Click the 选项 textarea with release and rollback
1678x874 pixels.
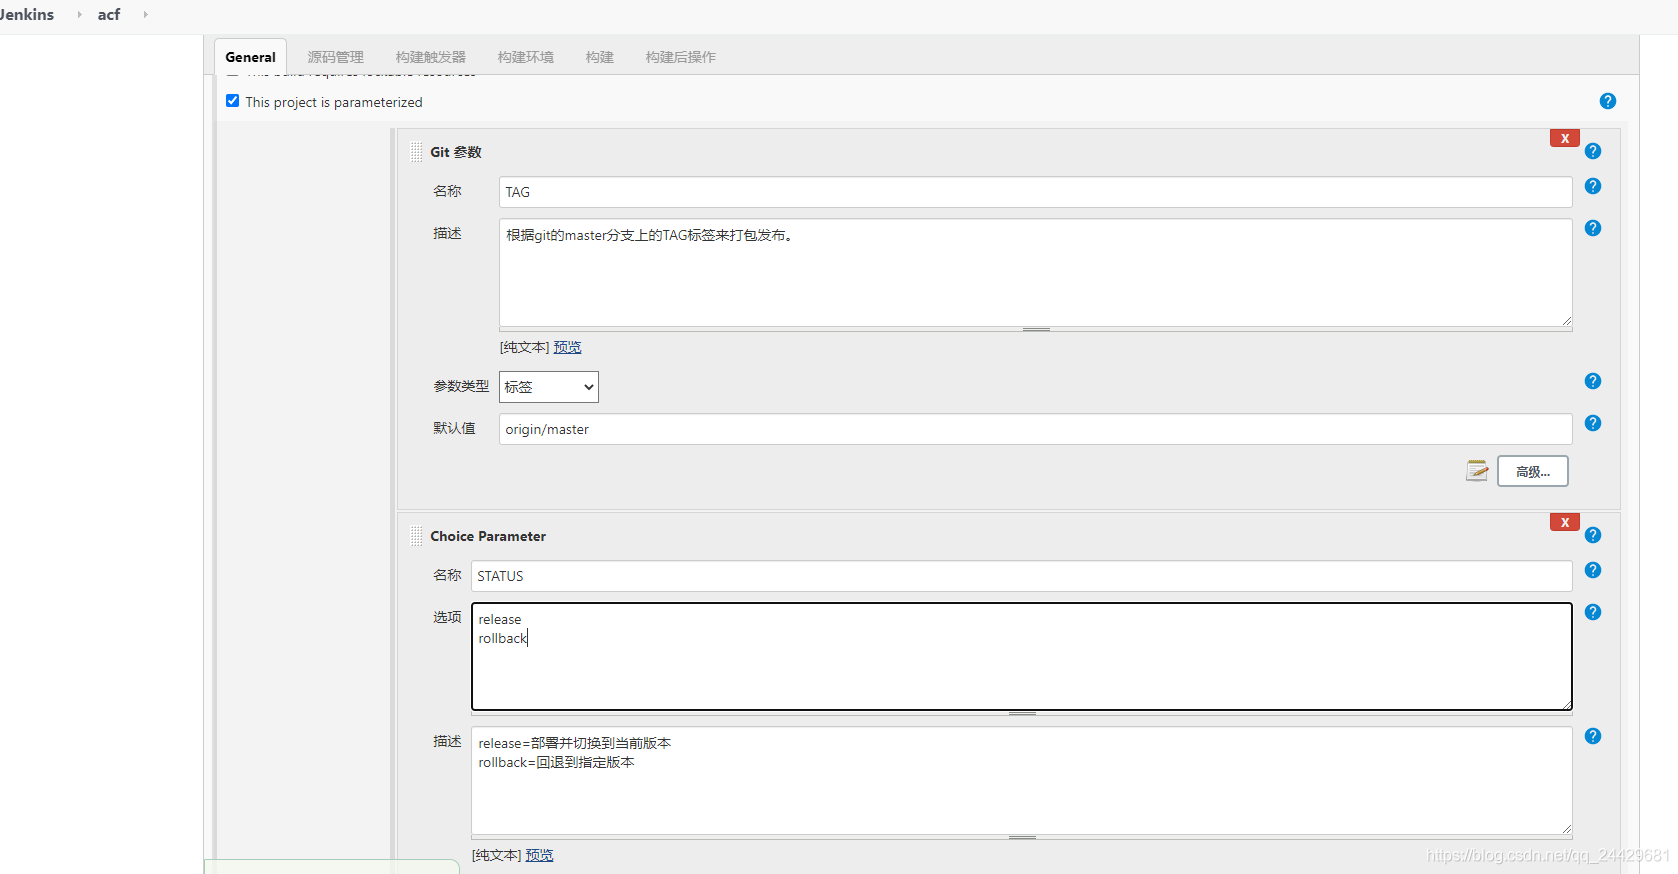(x=1021, y=656)
